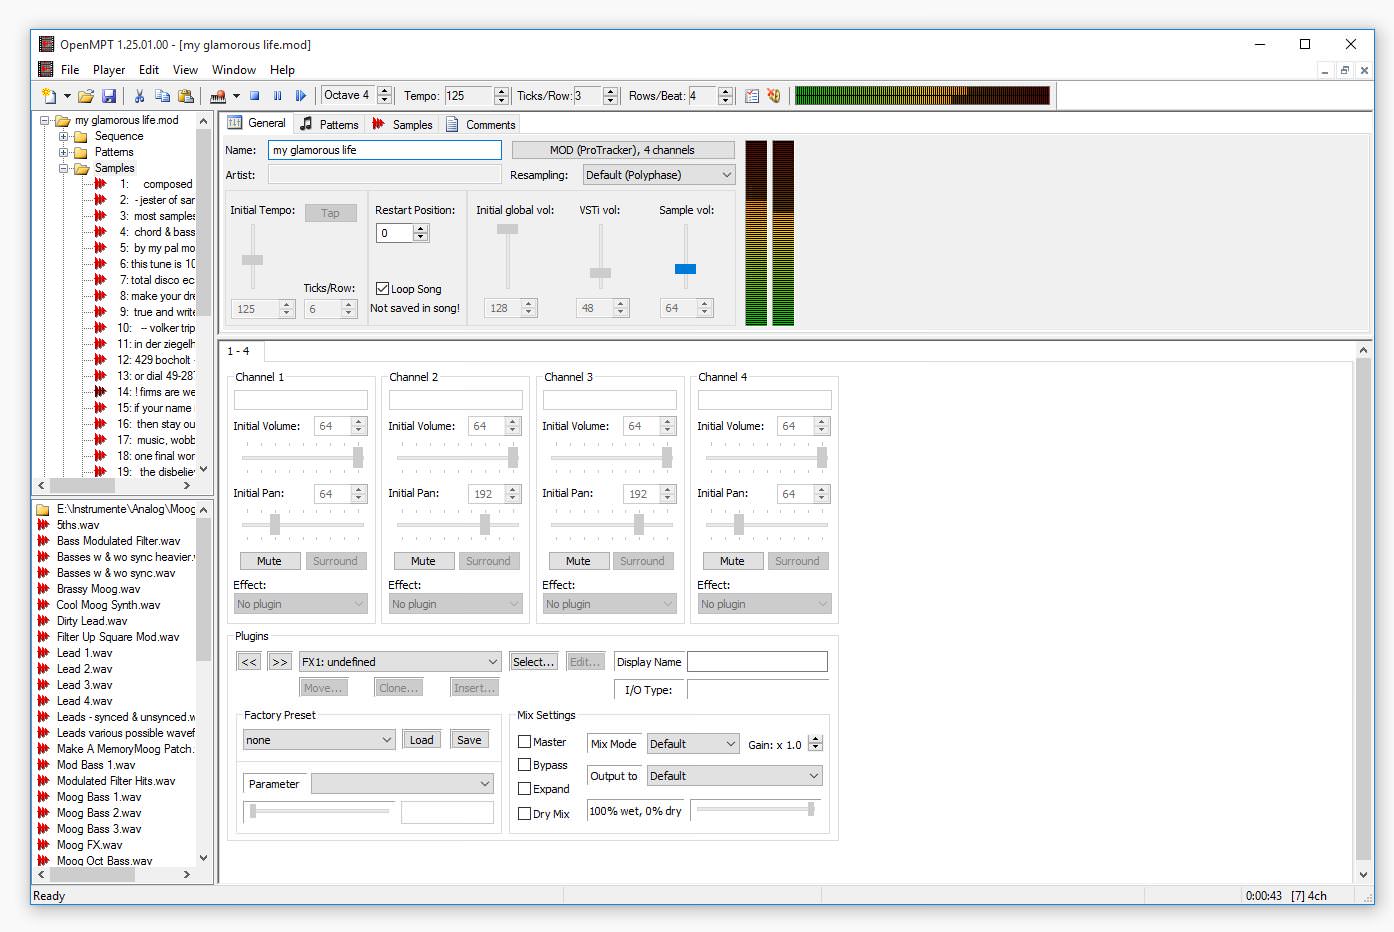Screen dimensions: 1394x932
Task: Click the Save preset button
Action: tap(469, 740)
